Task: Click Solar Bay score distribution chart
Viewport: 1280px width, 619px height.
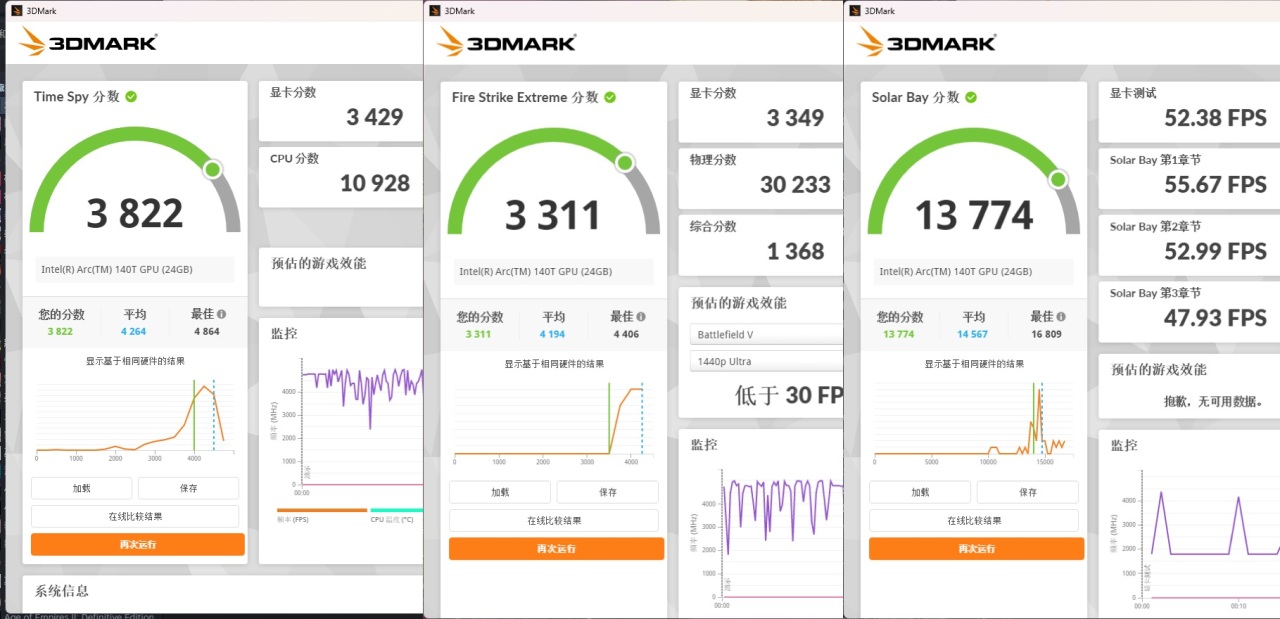Action: point(973,422)
